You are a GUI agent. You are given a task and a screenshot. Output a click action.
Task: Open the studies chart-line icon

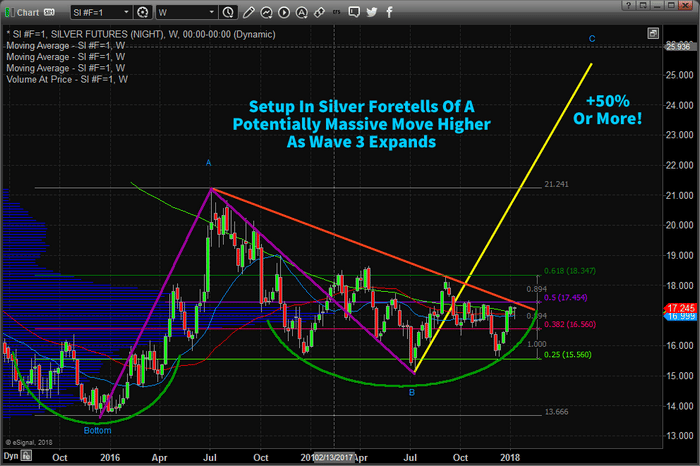click(x=267, y=12)
